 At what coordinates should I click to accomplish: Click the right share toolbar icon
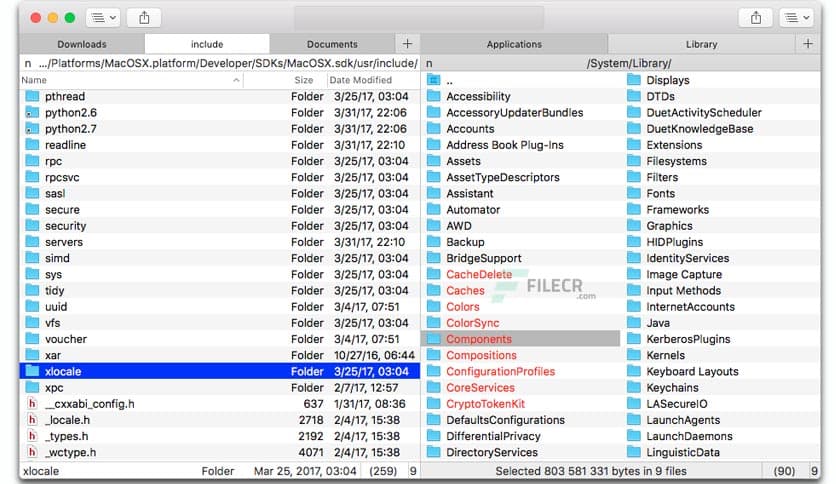756,18
